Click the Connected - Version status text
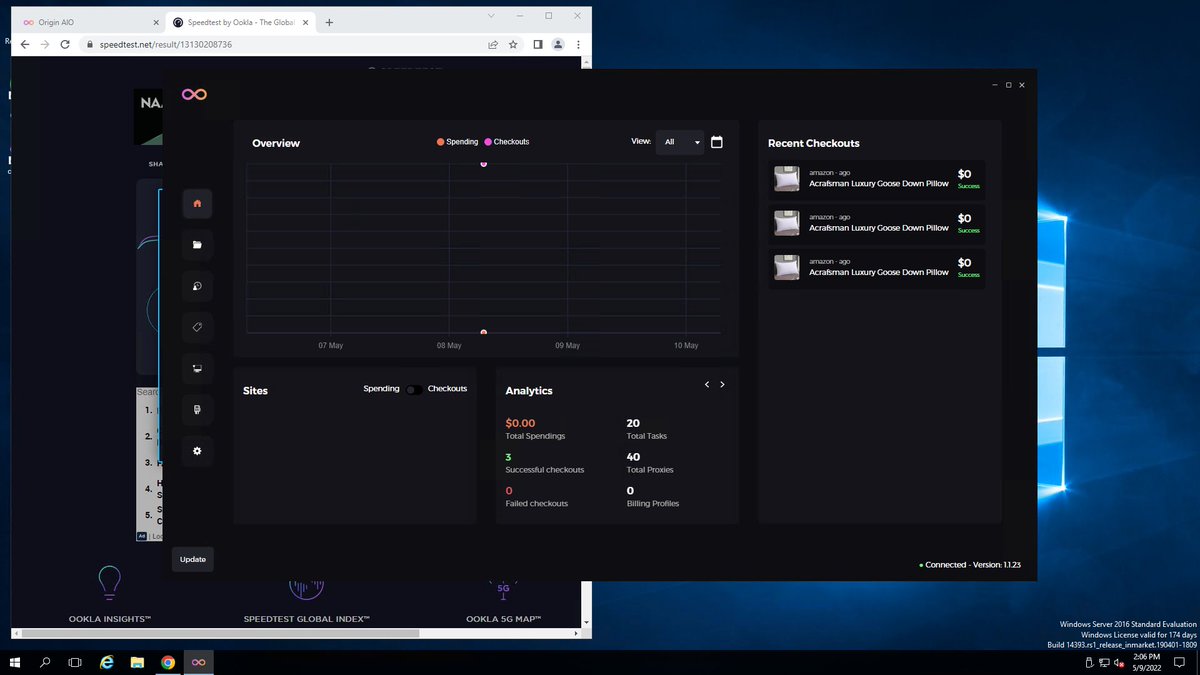Screen dimensions: 1200x675 click(970, 565)
